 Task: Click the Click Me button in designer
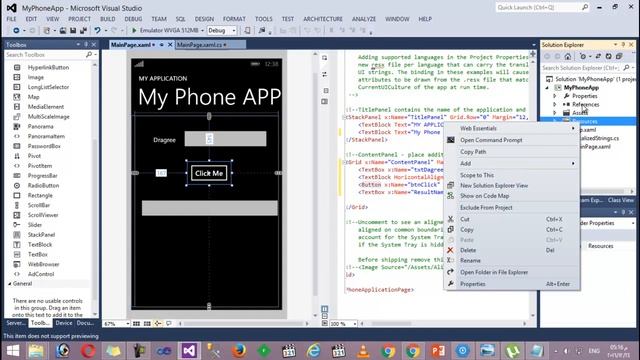pyautogui.click(x=209, y=173)
